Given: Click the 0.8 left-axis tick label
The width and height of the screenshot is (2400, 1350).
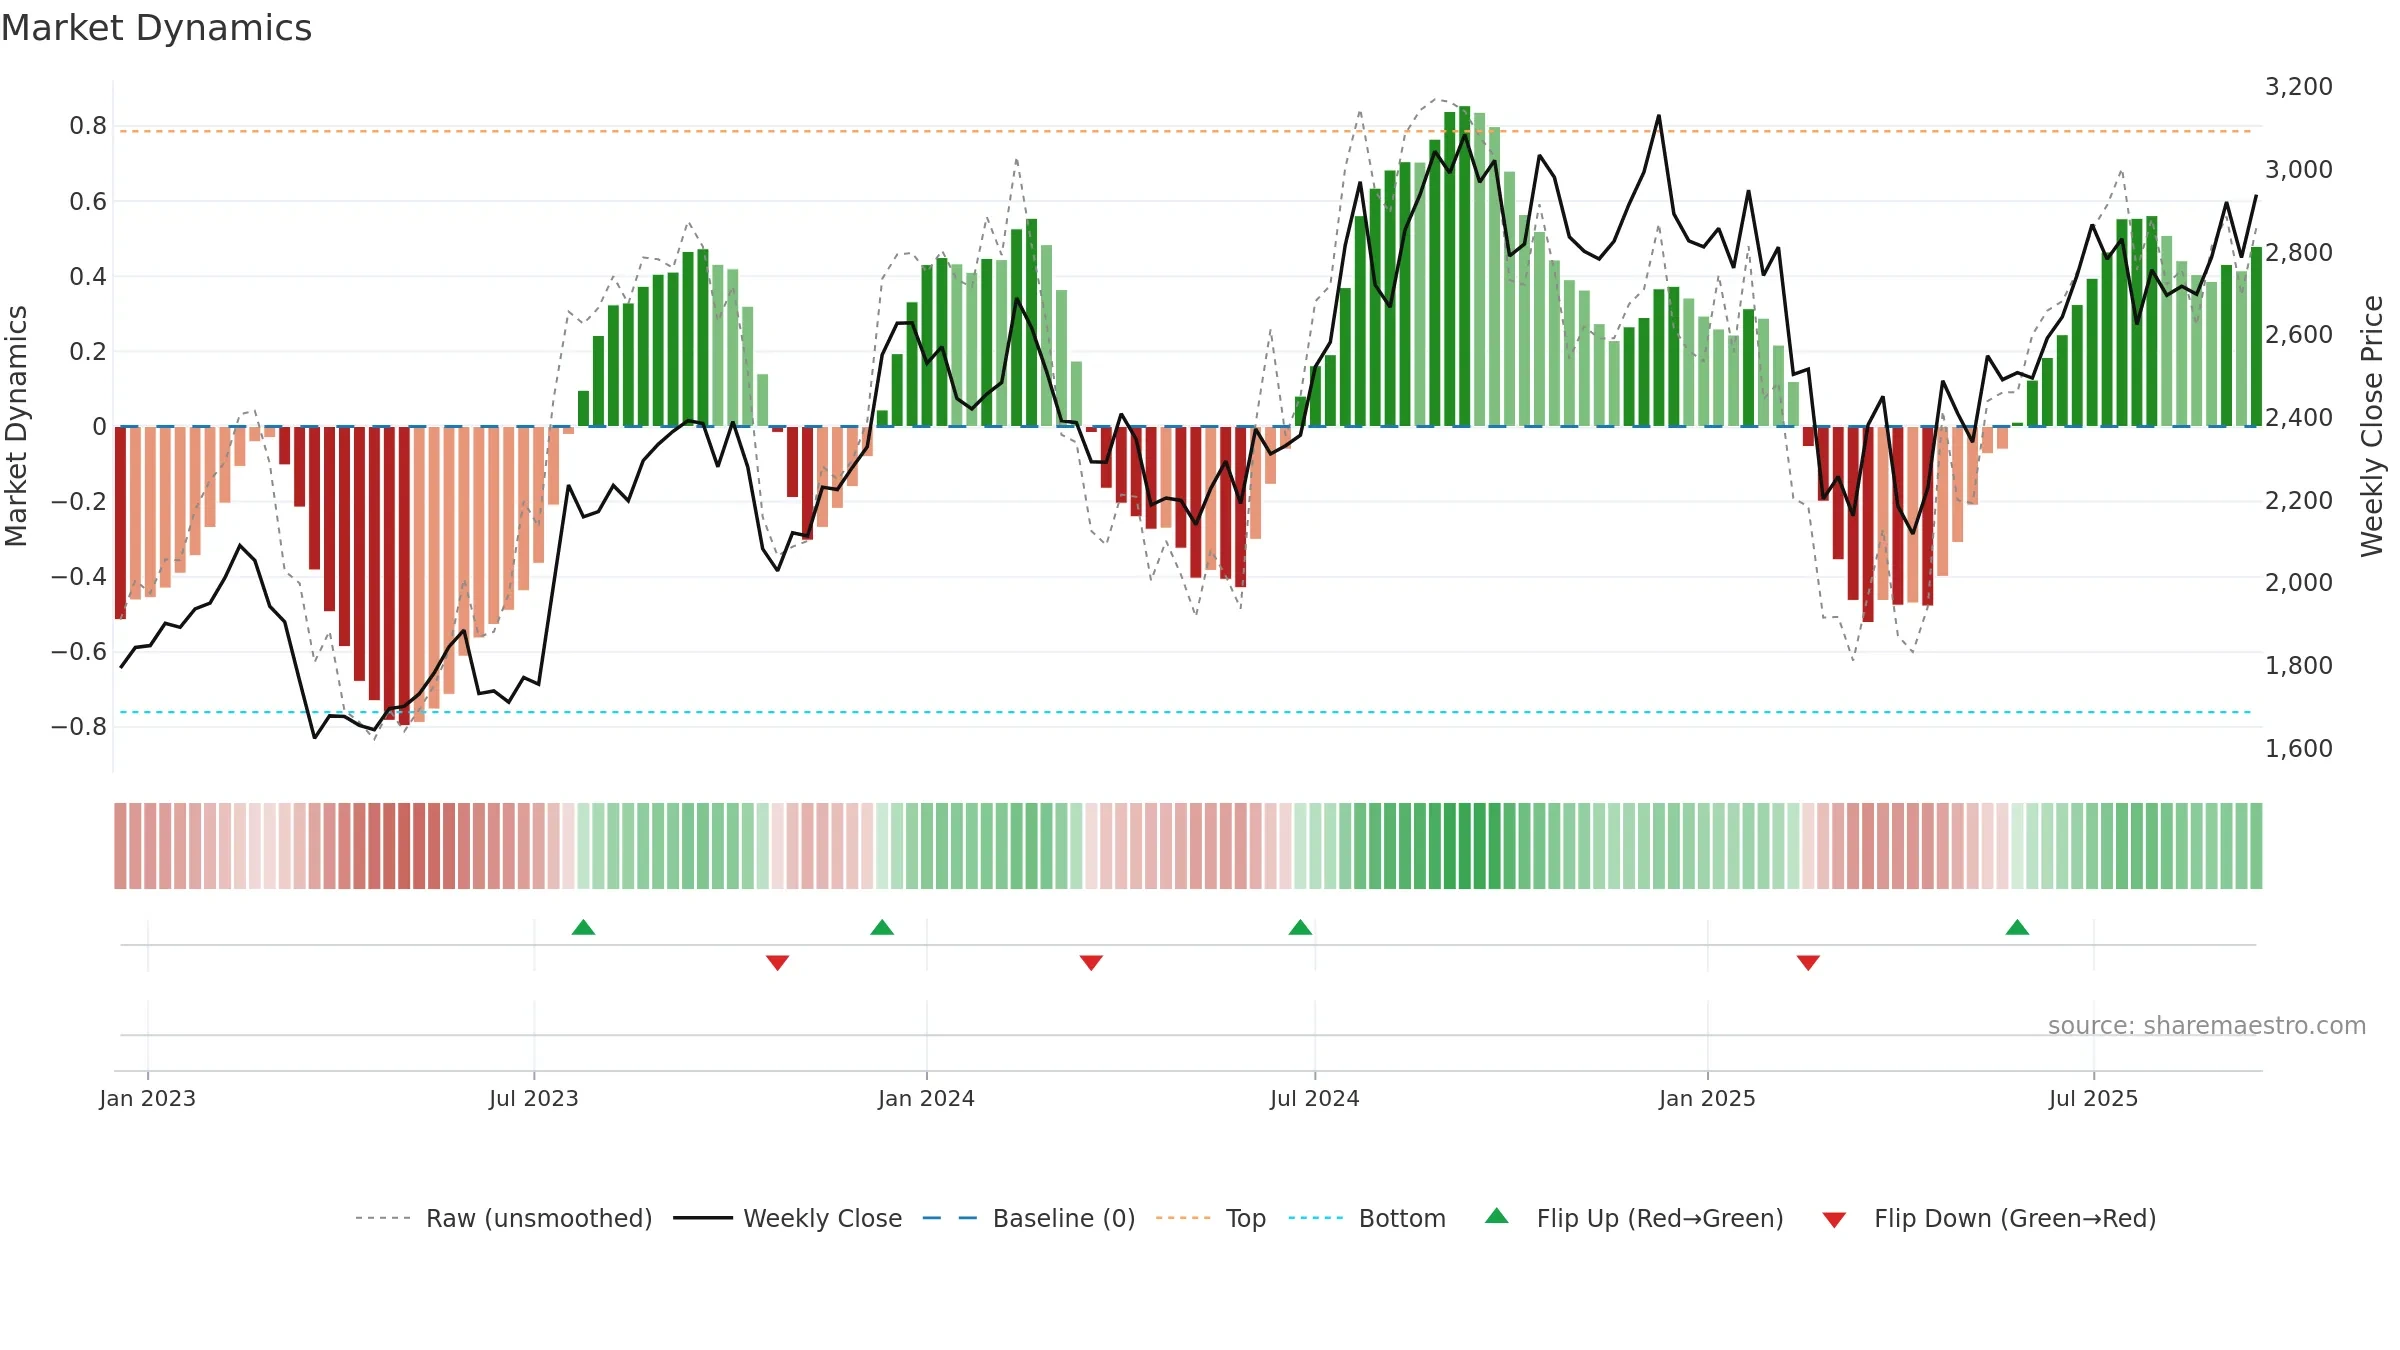Looking at the screenshot, I should tap(88, 126).
